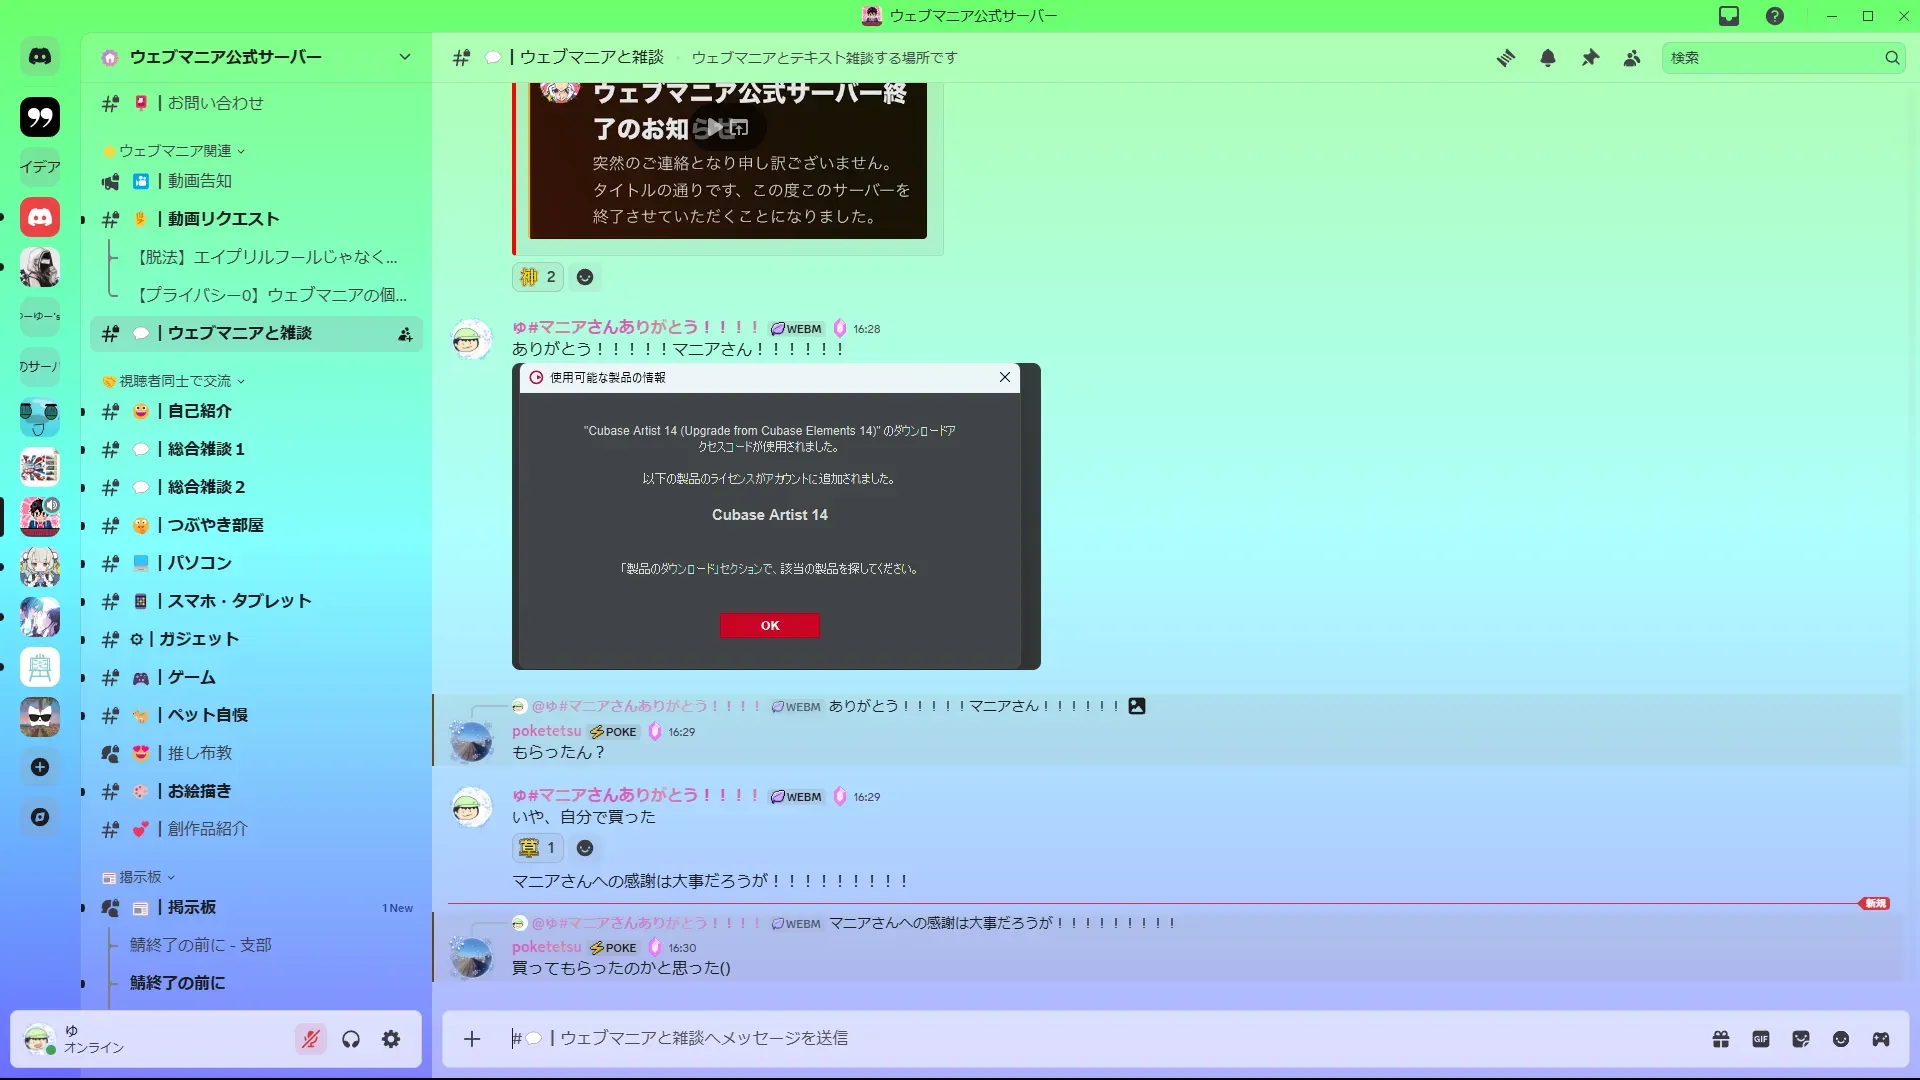This screenshot has height=1080, width=1920.
Task: Open the ゲーム channel
Action: 192,677
